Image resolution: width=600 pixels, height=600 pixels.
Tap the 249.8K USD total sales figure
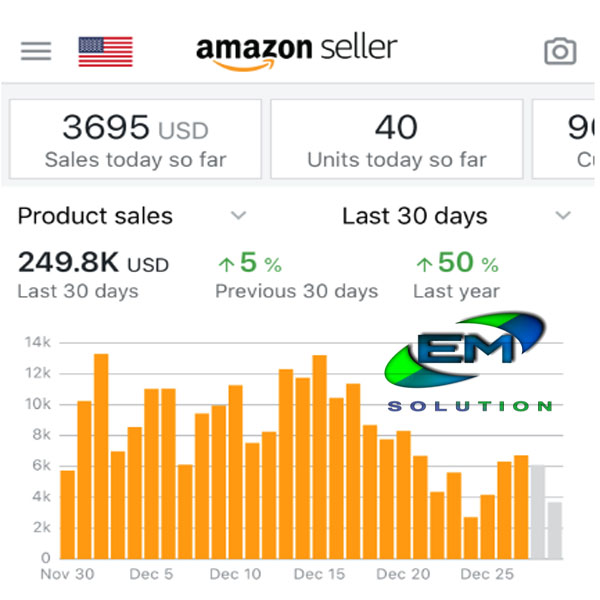93,264
